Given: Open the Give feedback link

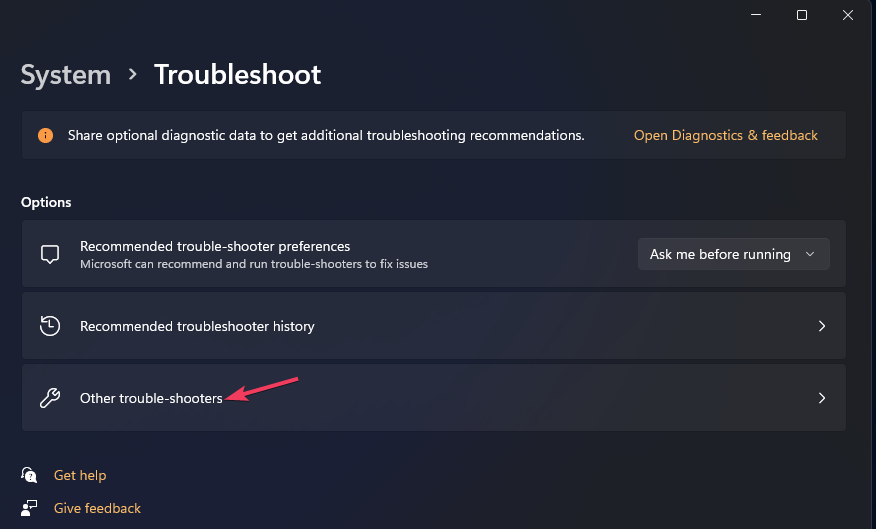Looking at the screenshot, I should coord(97,508).
